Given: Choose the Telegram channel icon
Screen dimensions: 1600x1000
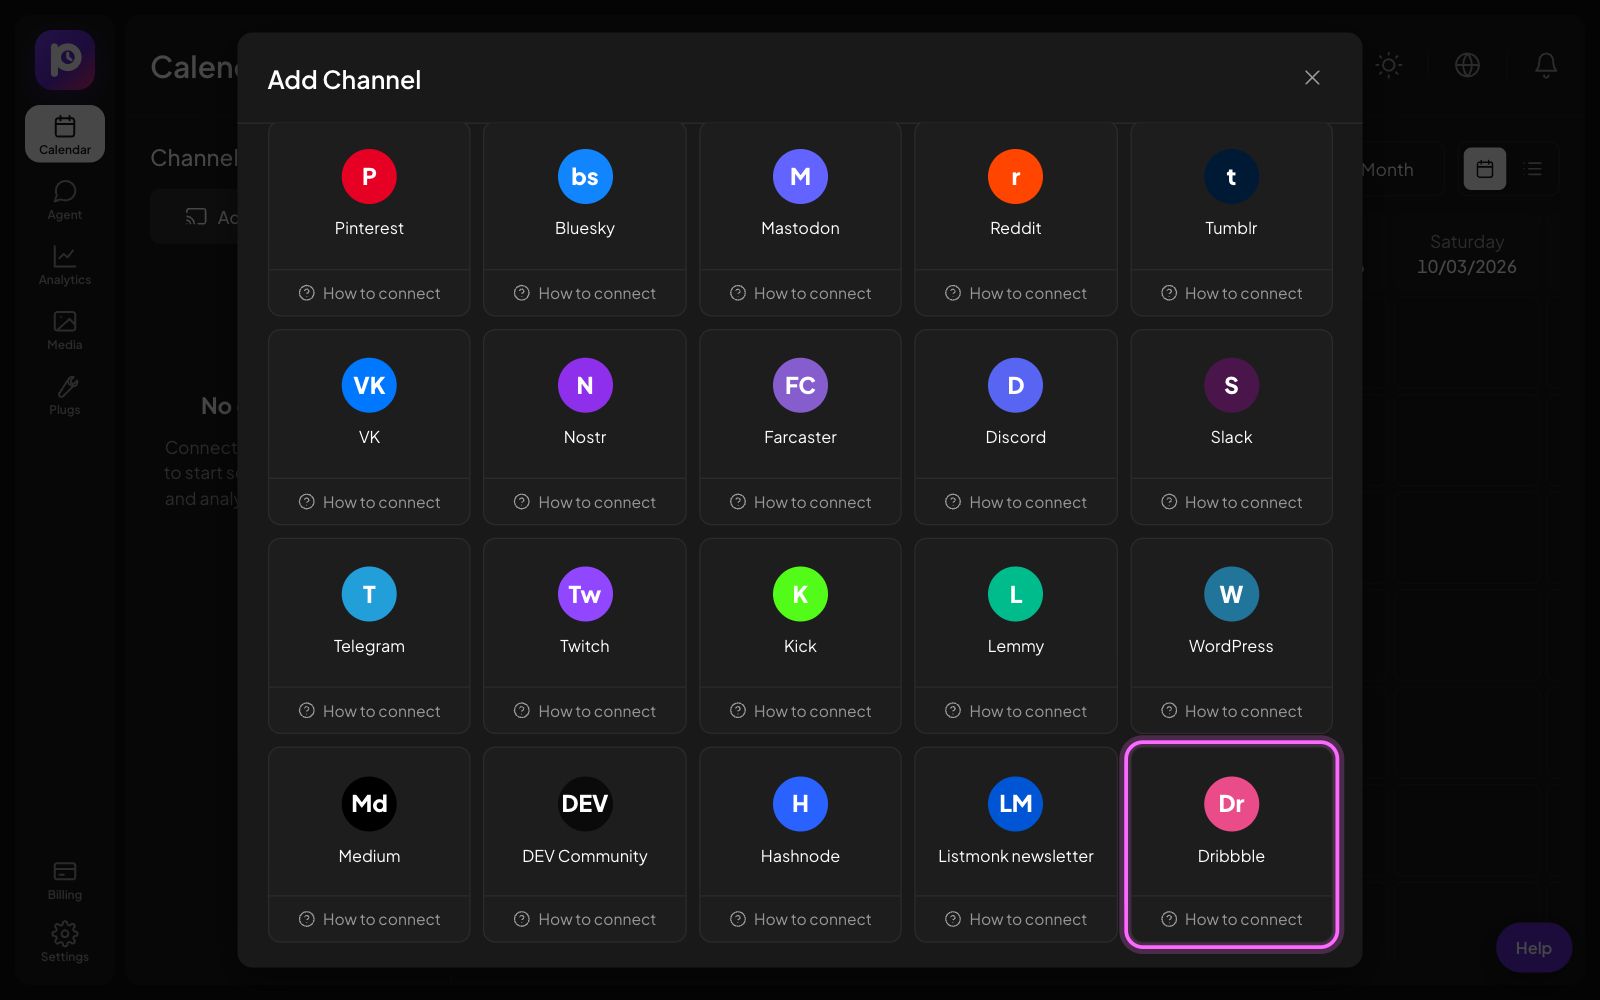Looking at the screenshot, I should pyautogui.click(x=369, y=594).
